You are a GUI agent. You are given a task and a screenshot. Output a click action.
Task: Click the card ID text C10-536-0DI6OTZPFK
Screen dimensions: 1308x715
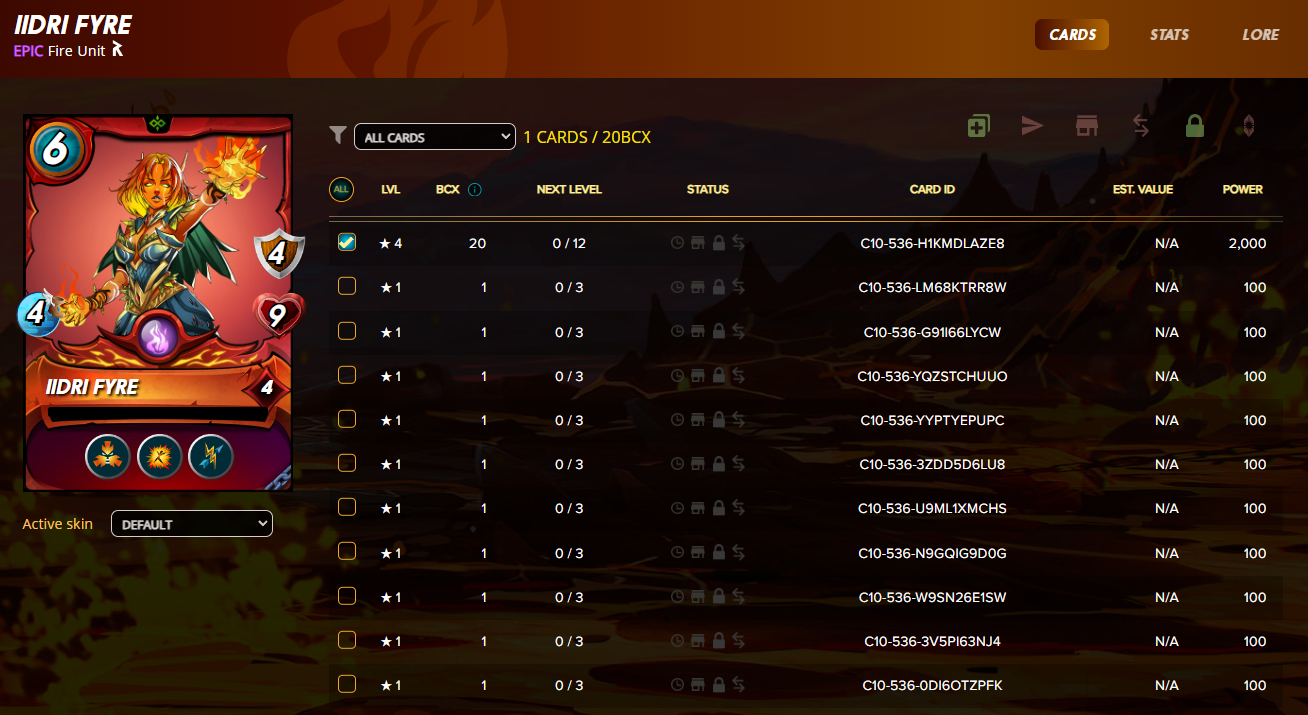coord(932,685)
